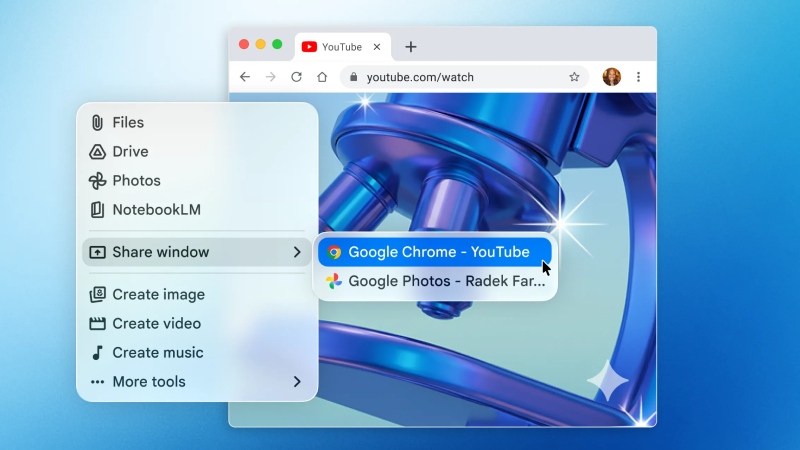Click the Files paperclip icon
The height and width of the screenshot is (450, 800).
click(97, 122)
